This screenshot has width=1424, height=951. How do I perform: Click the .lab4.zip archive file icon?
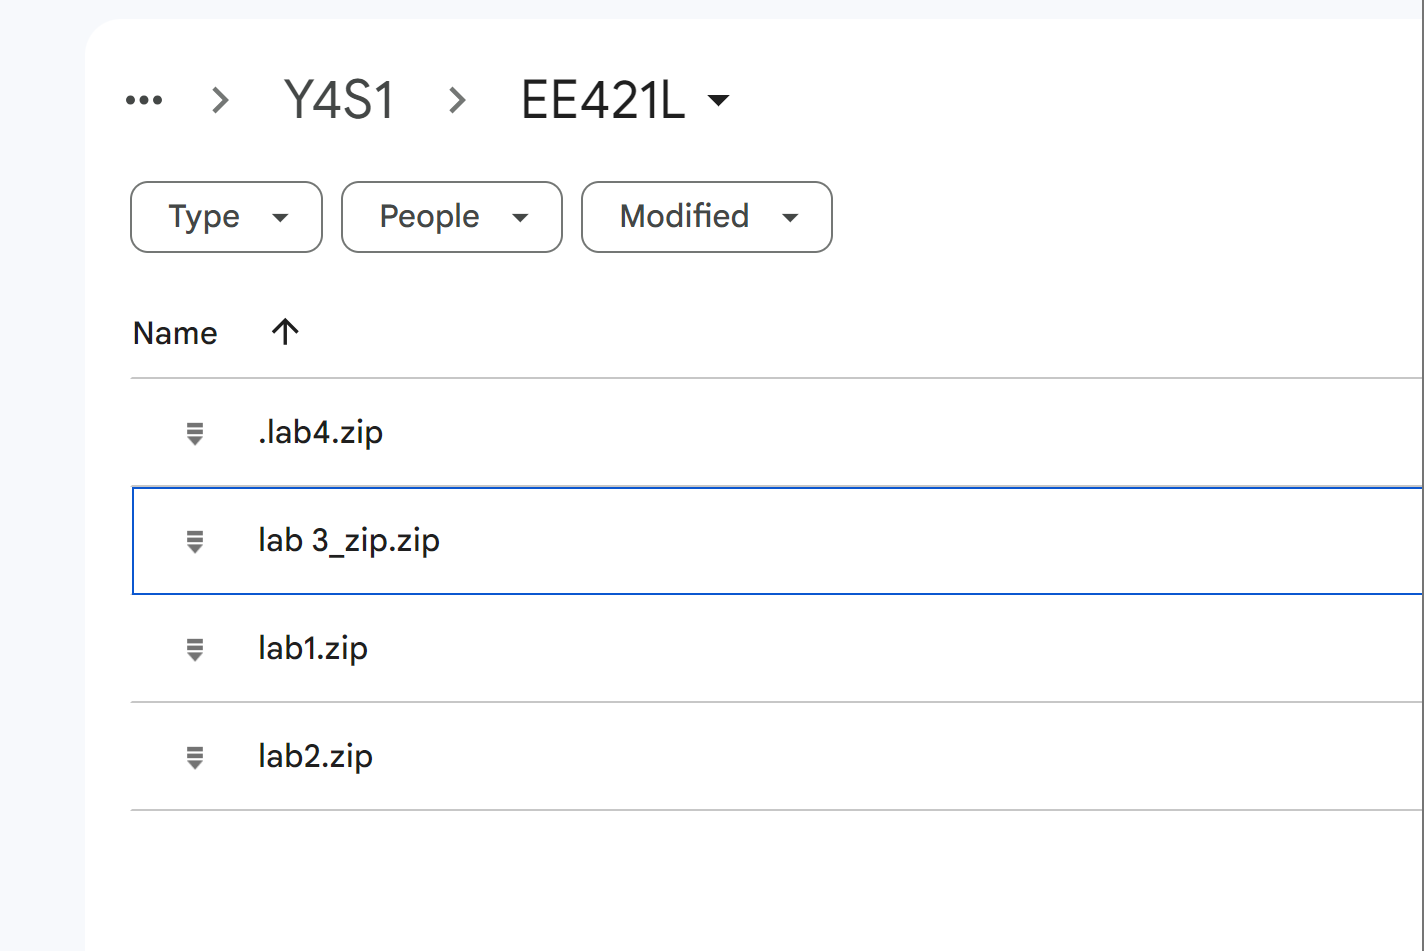pos(195,433)
